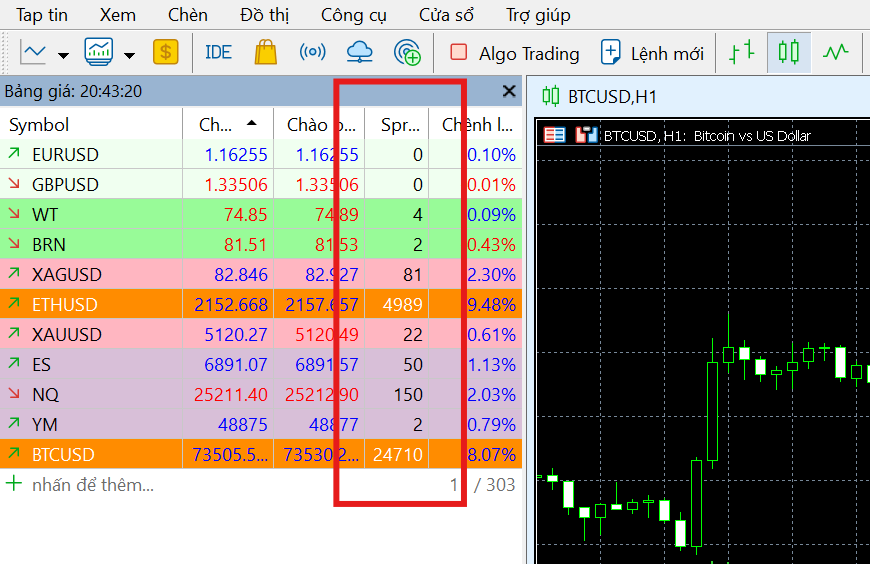Click XAGUSD bid price 82.846
This screenshot has height=564, width=870.
pyautogui.click(x=241, y=275)
